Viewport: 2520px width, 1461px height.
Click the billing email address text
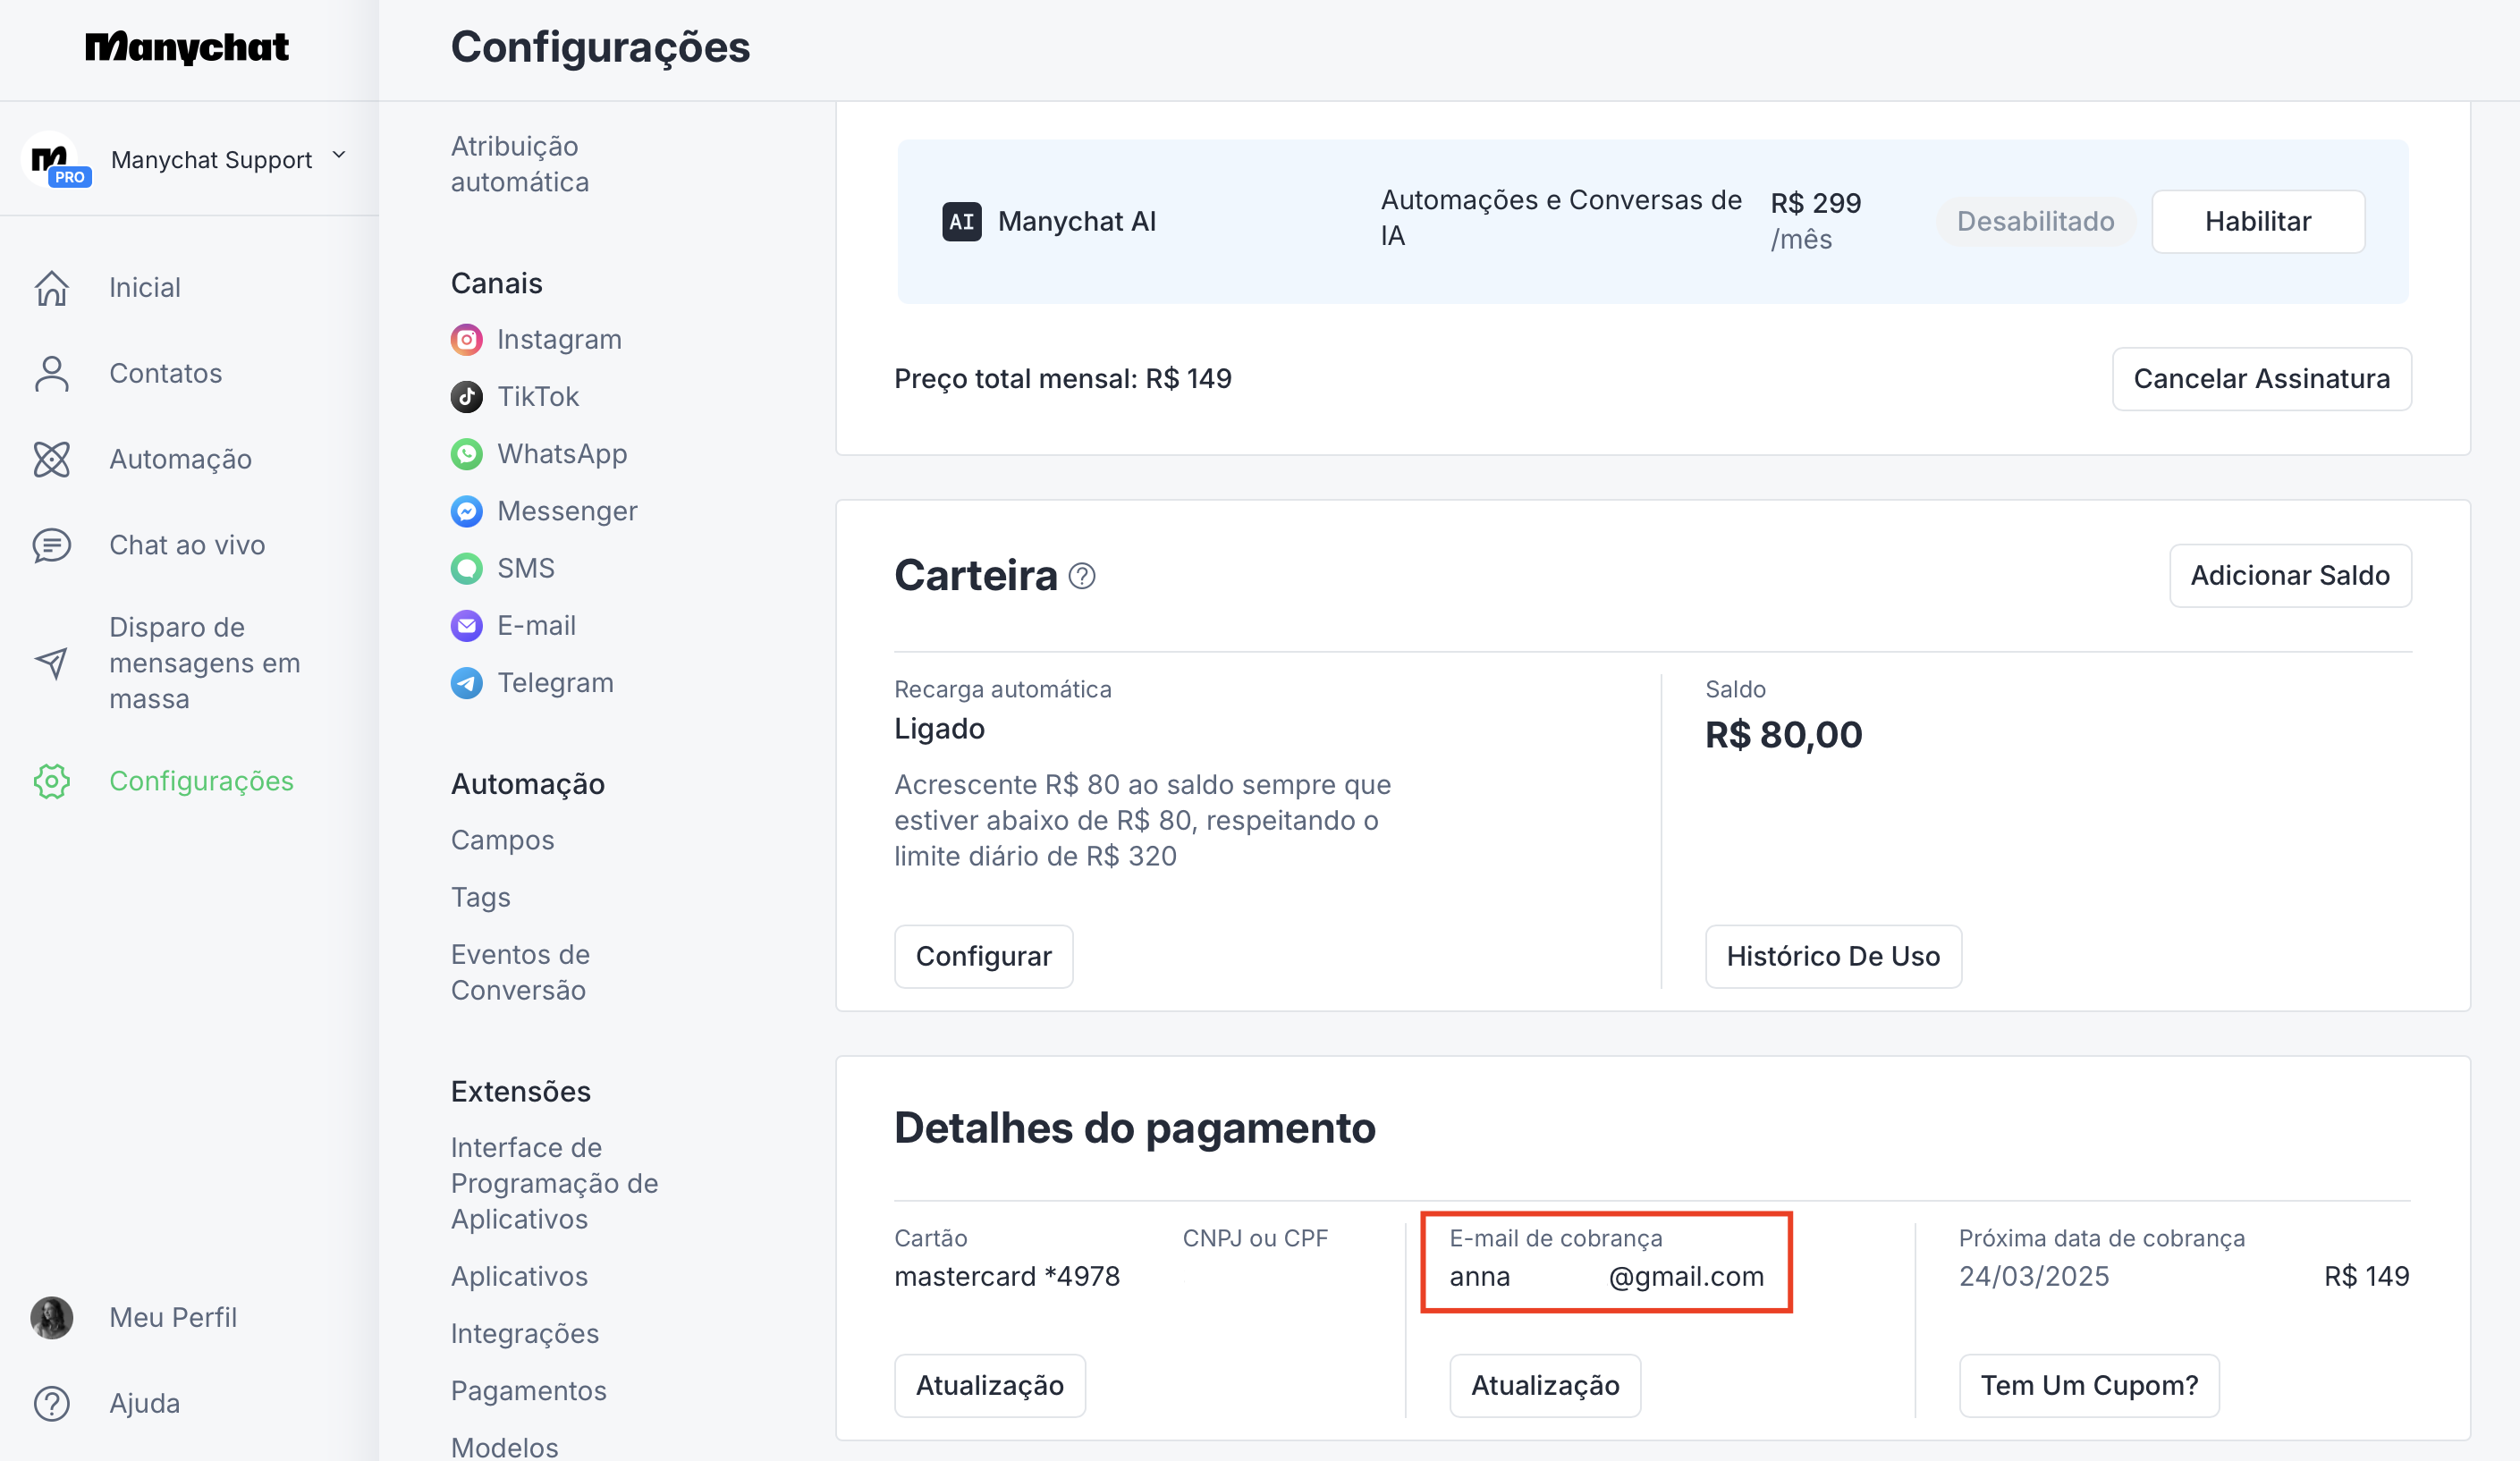tap(1606, 1277)
